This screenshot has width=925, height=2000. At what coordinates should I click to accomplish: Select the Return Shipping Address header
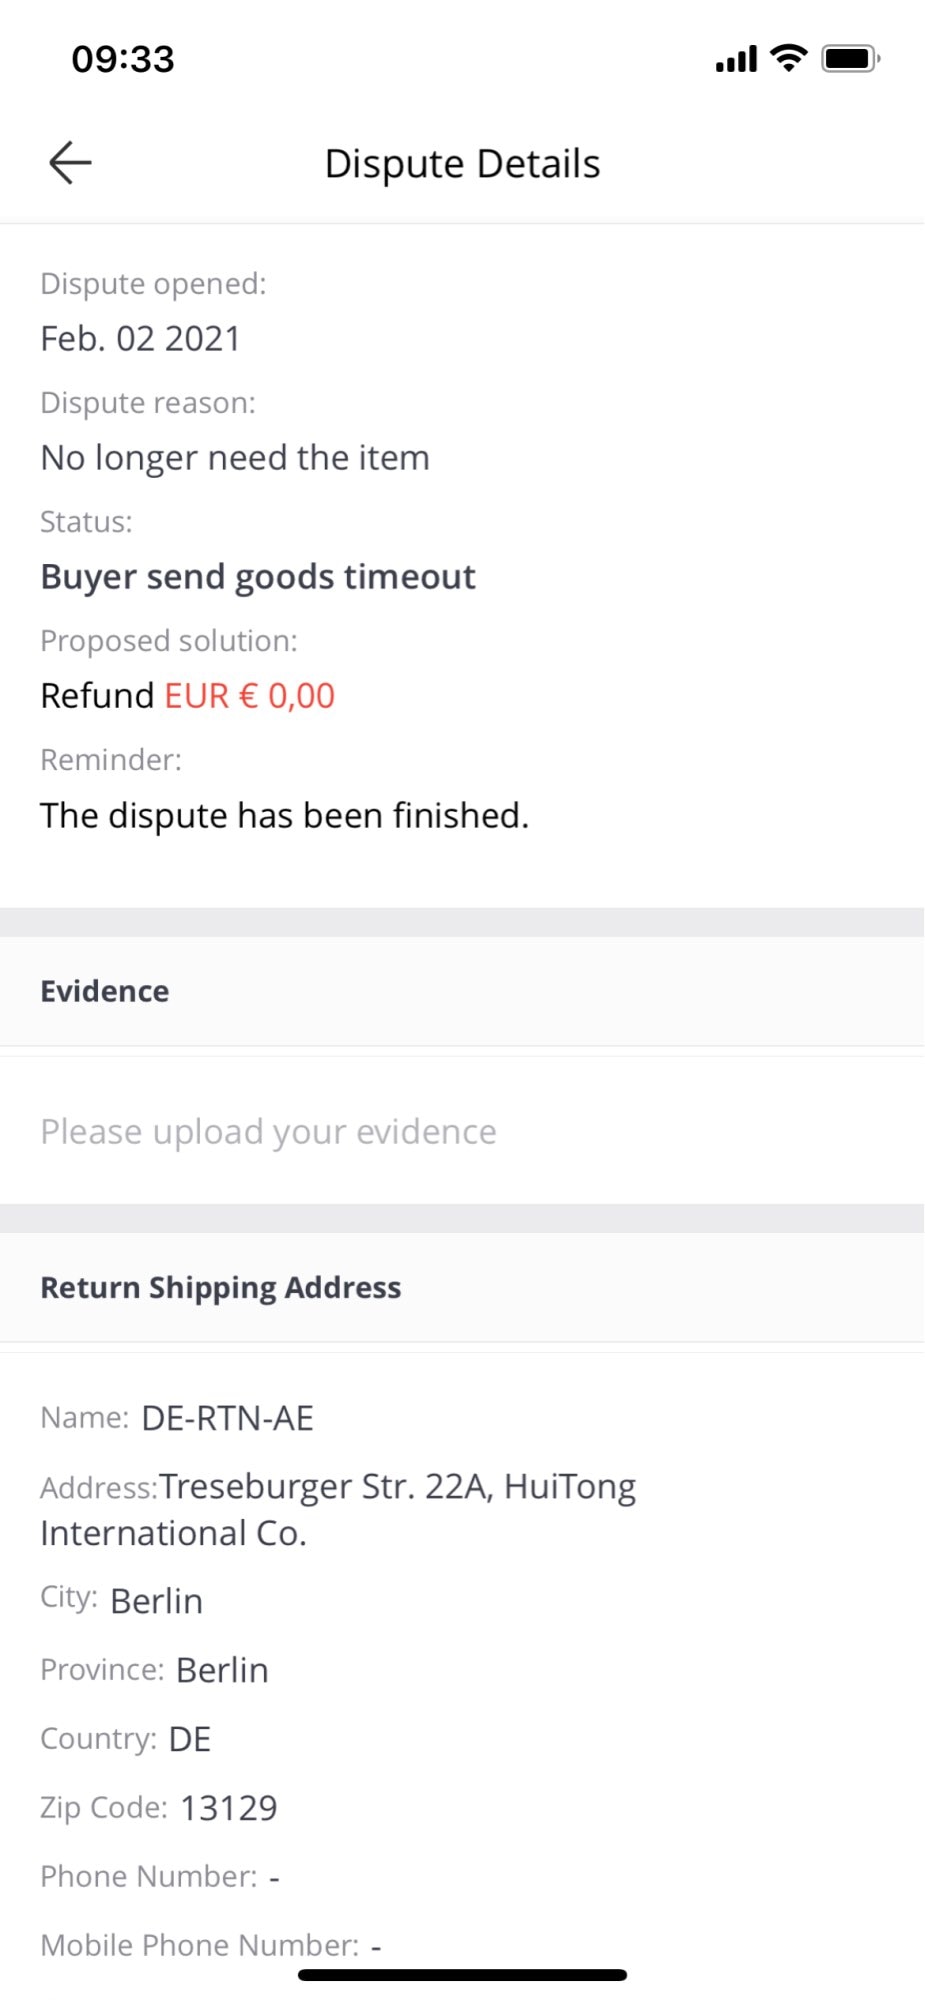click(220, 1287)
